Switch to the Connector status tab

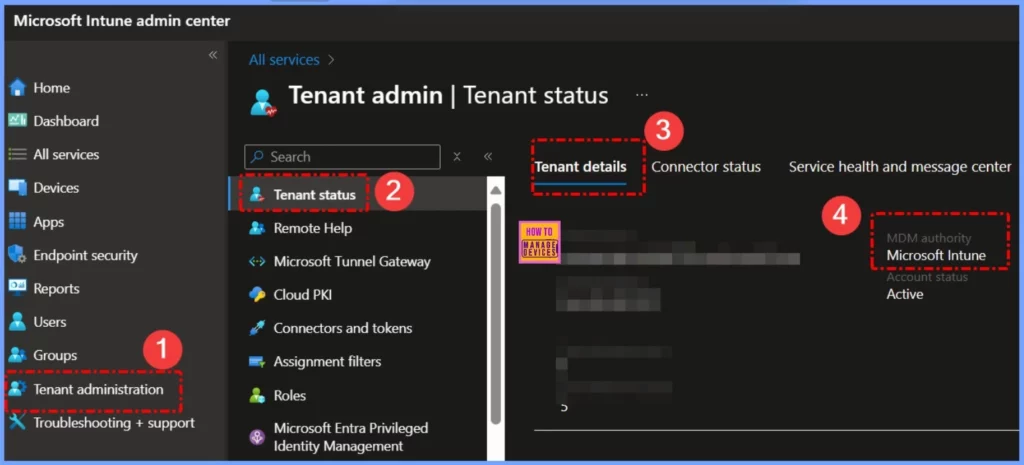[x=706, y=167]
